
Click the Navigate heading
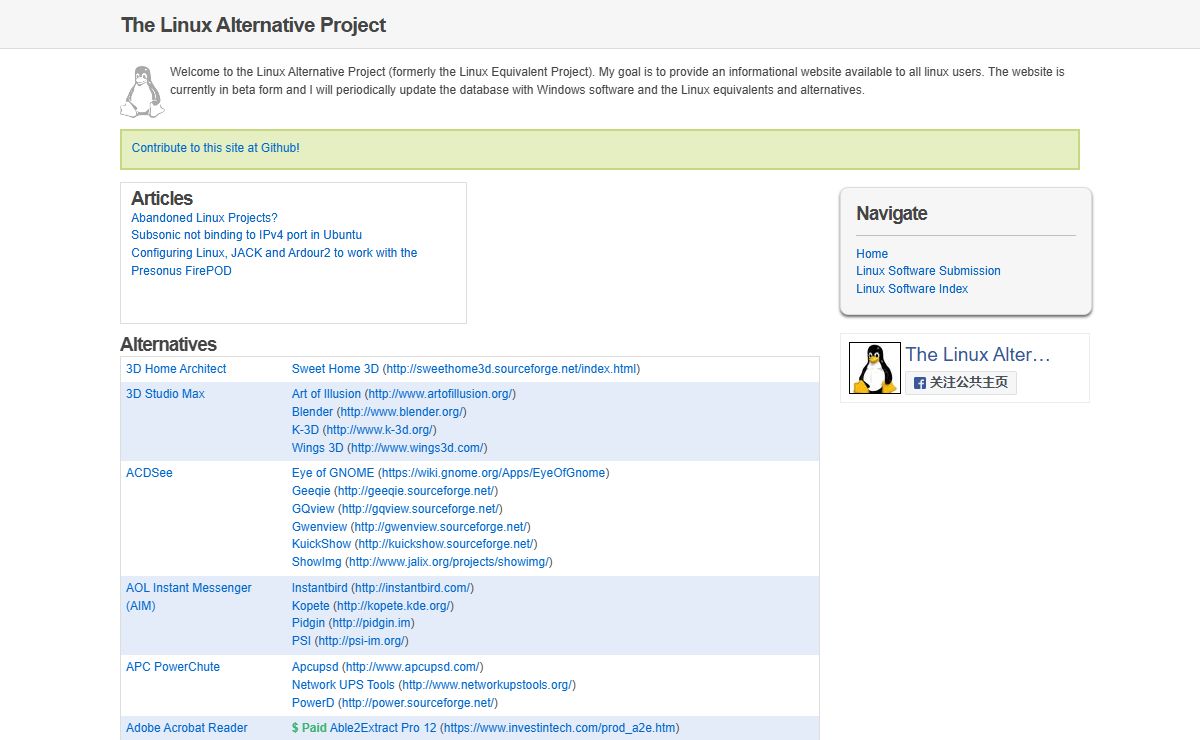[x=892, y=213]
